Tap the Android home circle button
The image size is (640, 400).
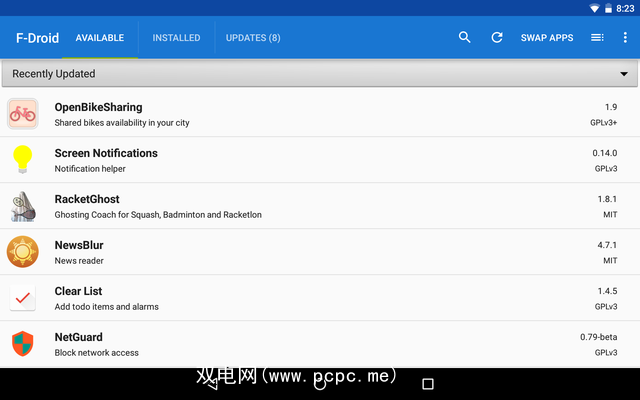point(320,384)
